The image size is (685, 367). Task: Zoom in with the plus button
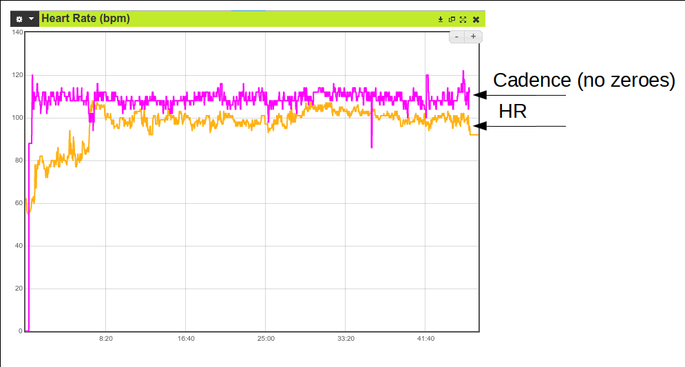pyautogui.click(x=473, y=37)
